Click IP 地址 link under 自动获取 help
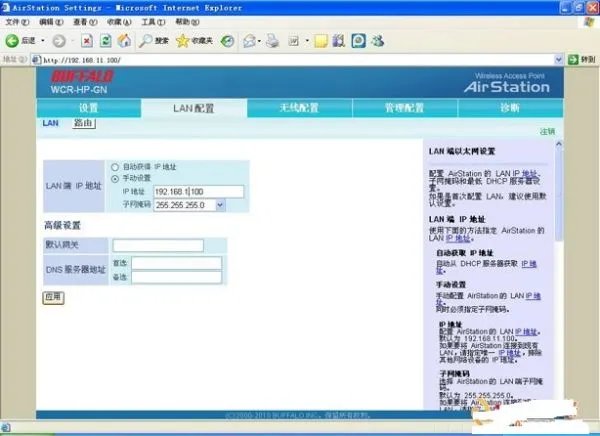The width and height of the screenshot is (600, 436). click(x=529, y=264)
